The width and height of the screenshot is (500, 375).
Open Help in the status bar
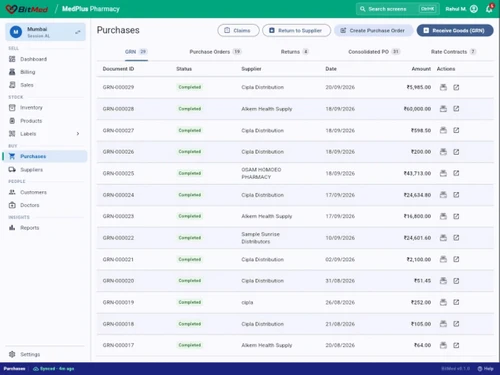pos(485,369)
